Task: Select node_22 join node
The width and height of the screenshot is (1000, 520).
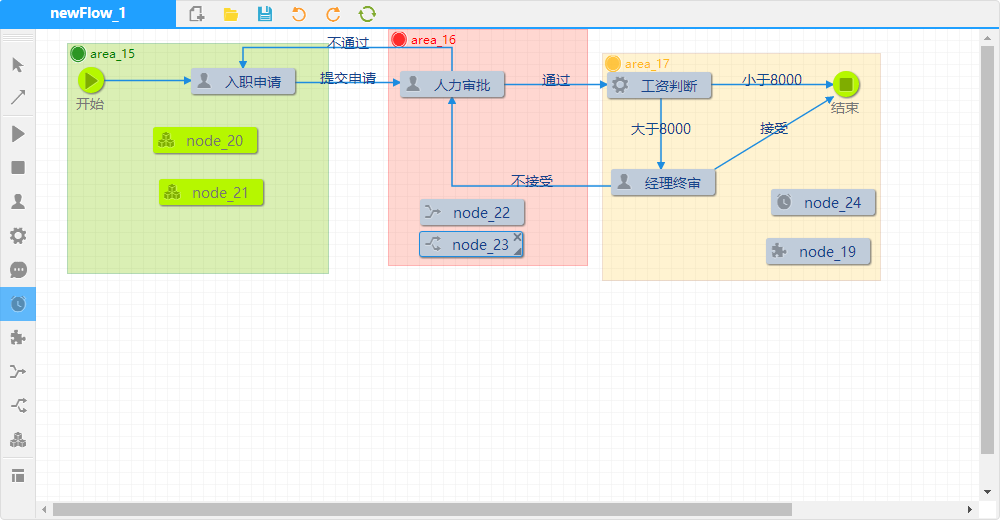Action: click(472, 212)
